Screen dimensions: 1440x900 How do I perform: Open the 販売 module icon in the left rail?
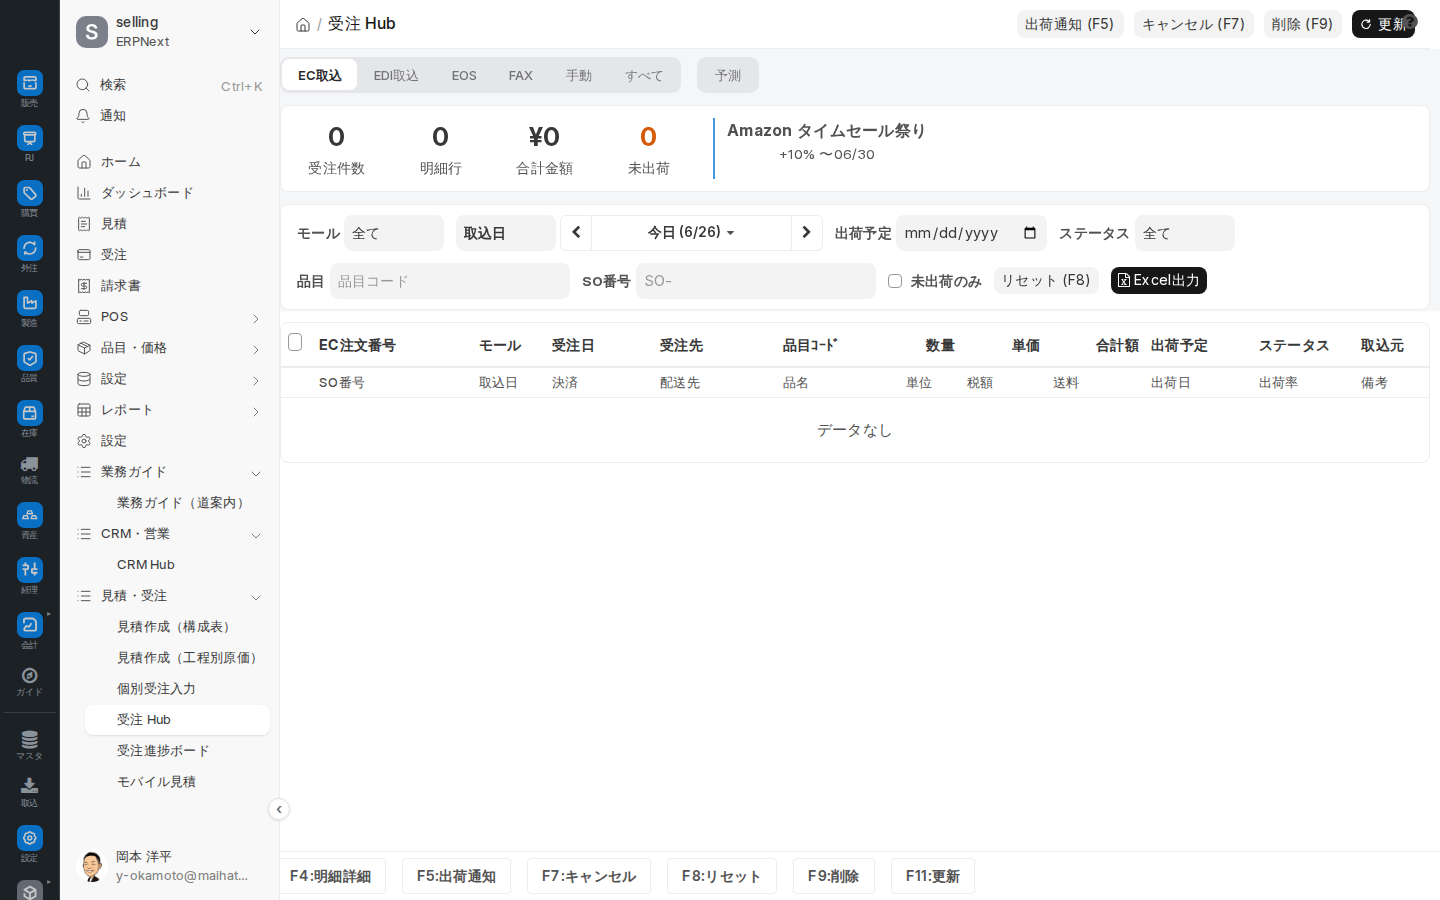coord(29,83)
